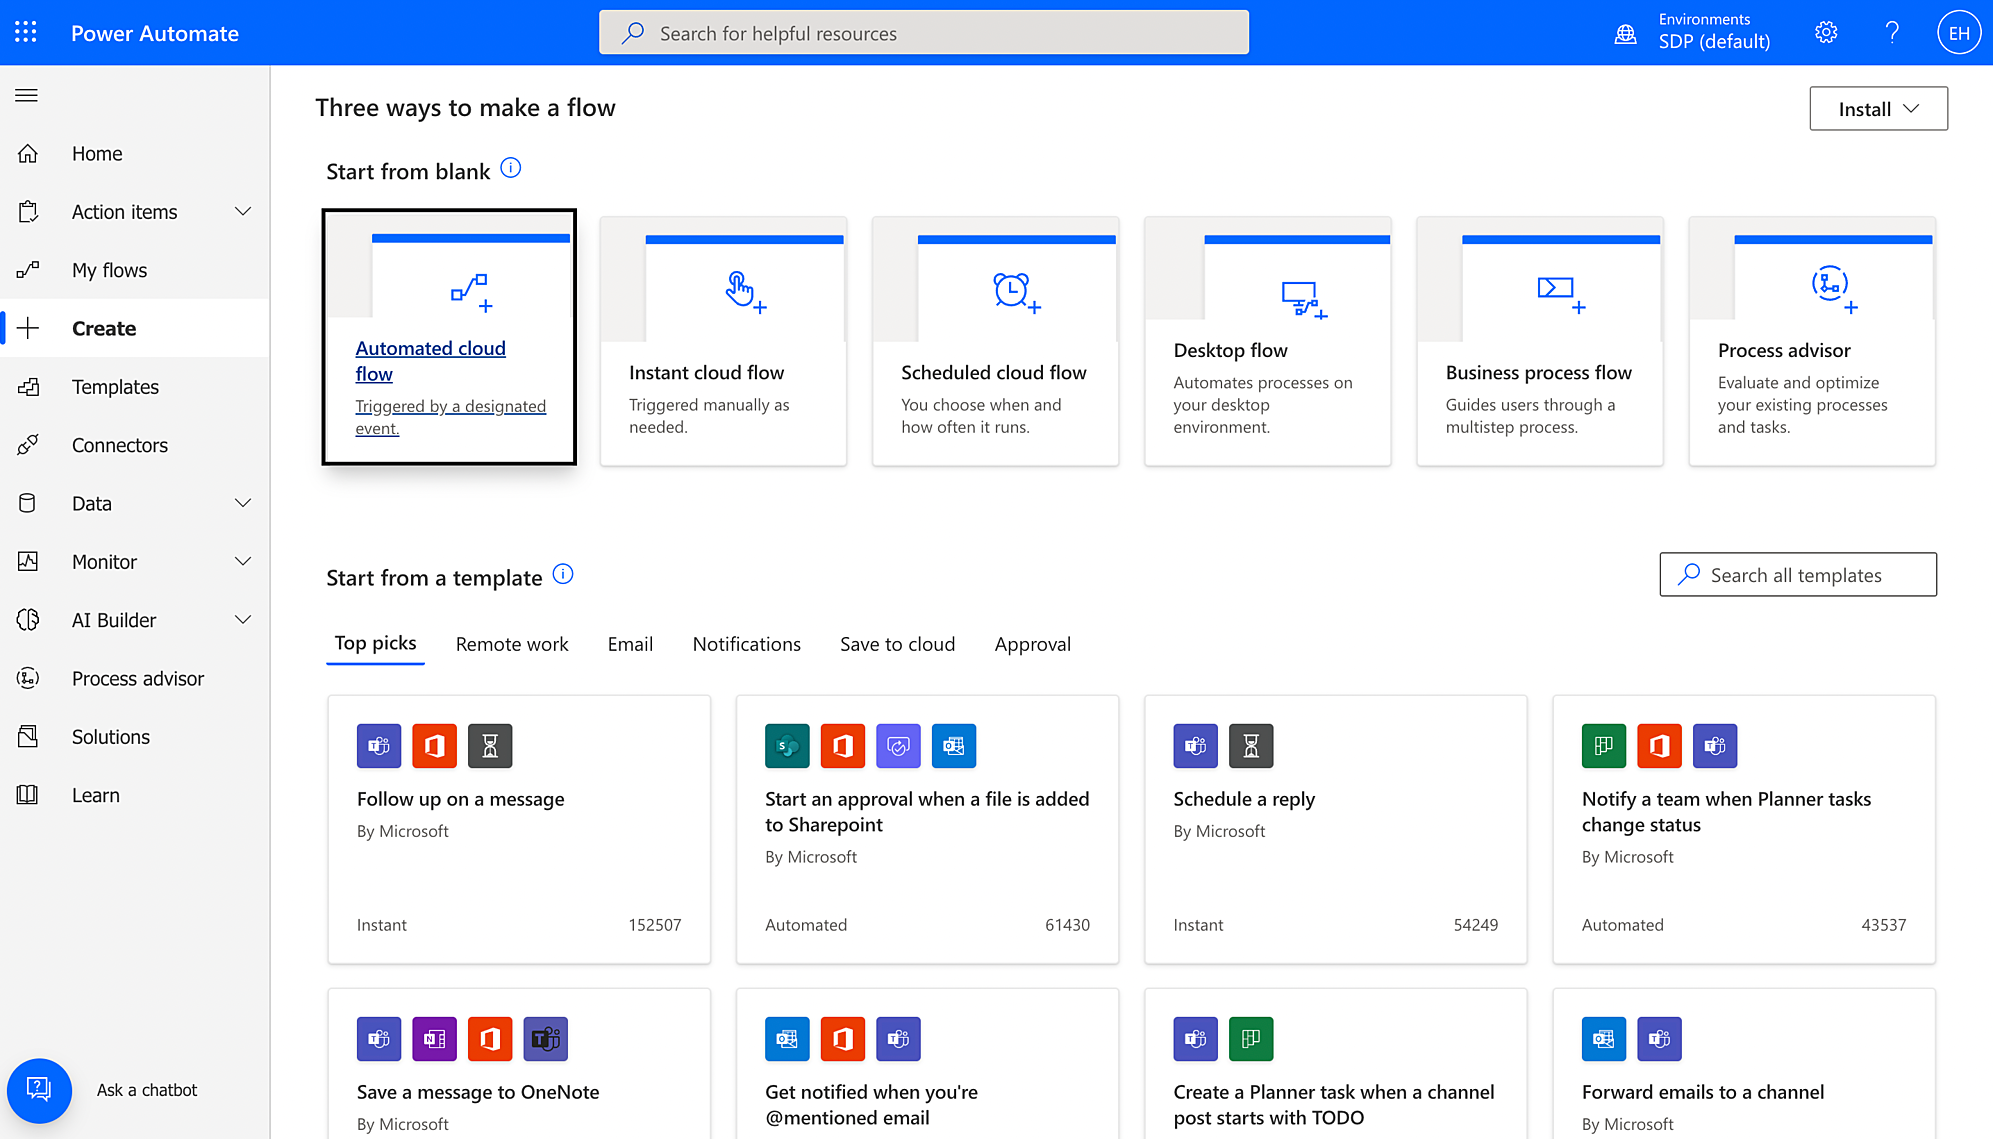
Task: Open the Desktop flow card title
Action: (x=1230, y=350)
